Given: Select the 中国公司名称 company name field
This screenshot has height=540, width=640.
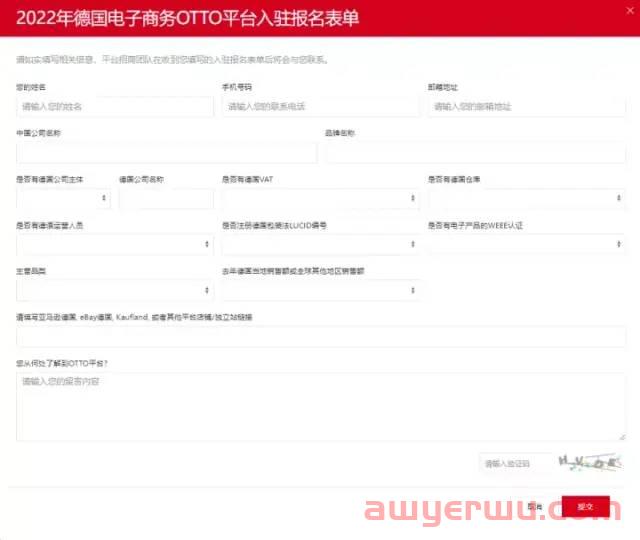Looking at the screenshot, I should pos(166,153).
